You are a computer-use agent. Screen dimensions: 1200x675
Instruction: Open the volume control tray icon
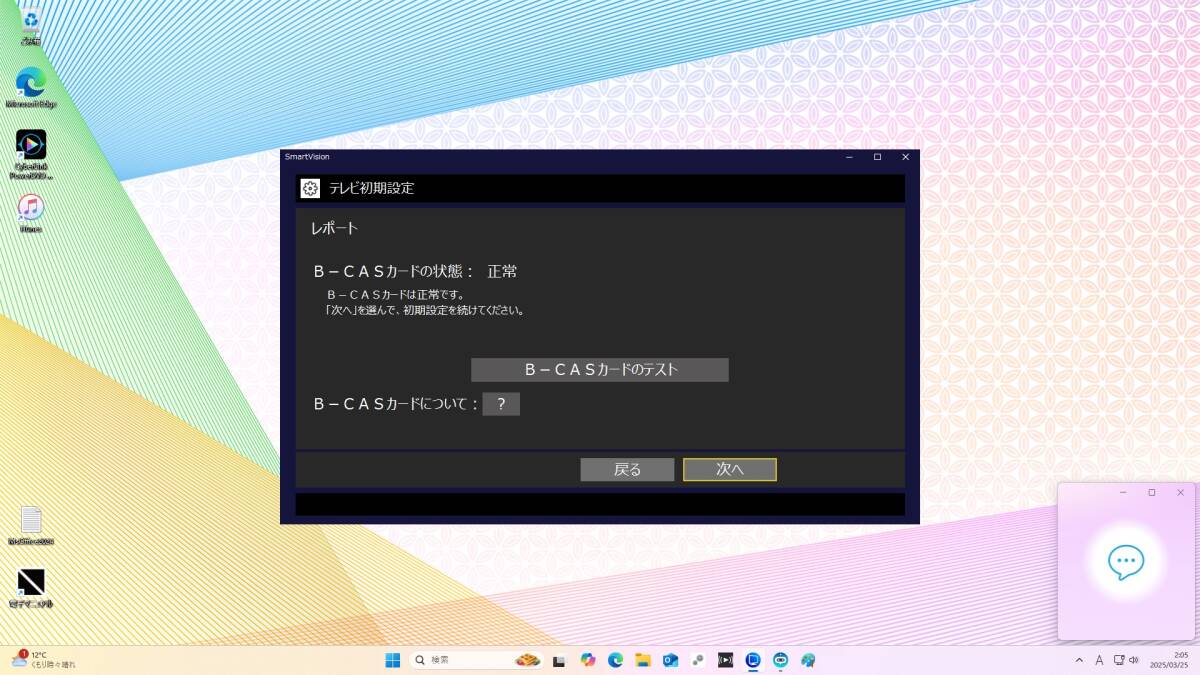click(1134, 660)
